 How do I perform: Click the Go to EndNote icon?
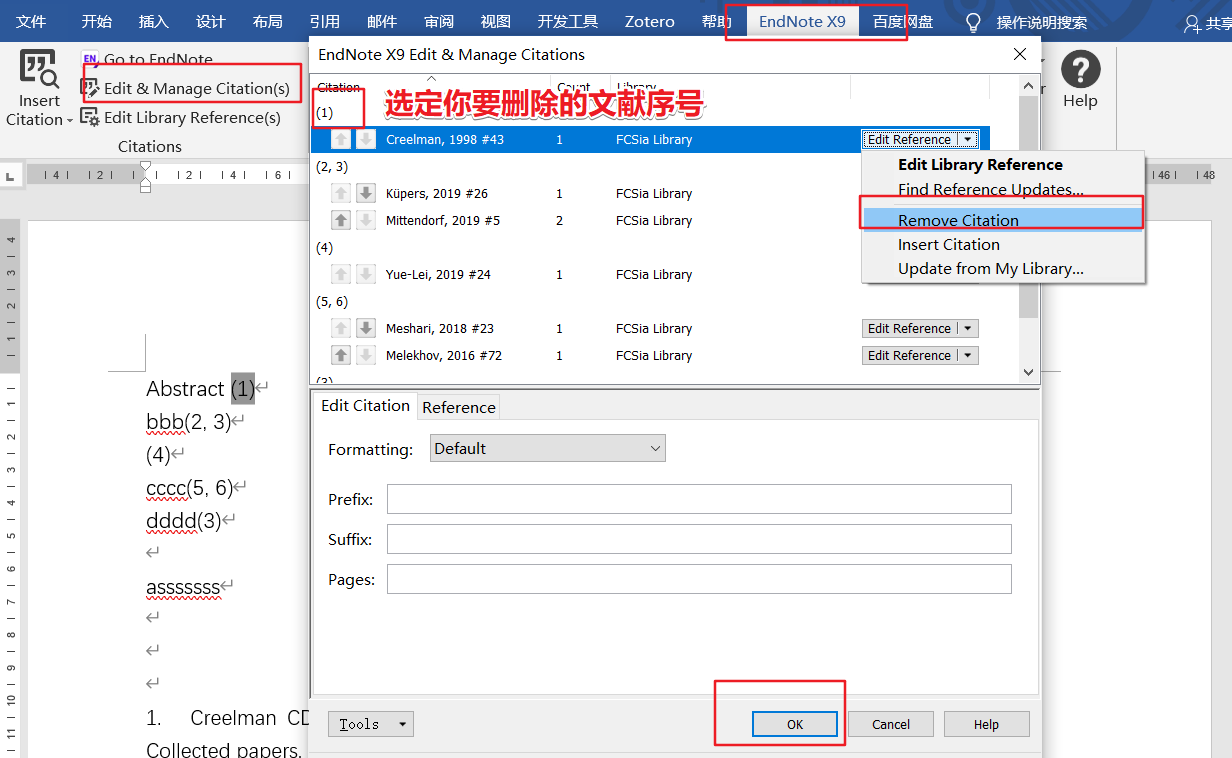pos(90,59)
